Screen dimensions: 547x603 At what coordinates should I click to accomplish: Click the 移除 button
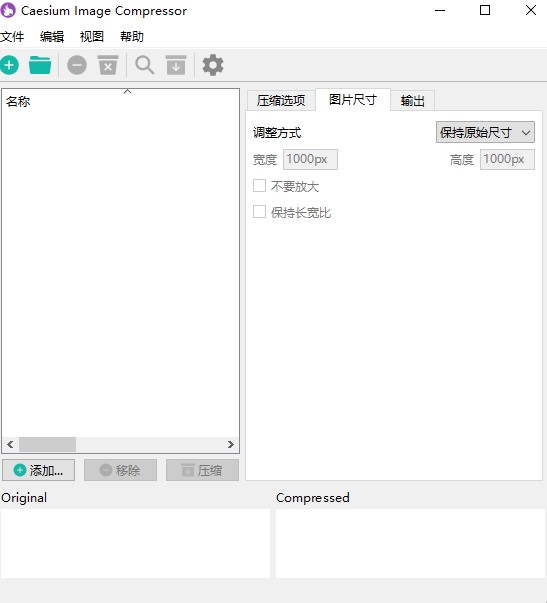point(120,470)
